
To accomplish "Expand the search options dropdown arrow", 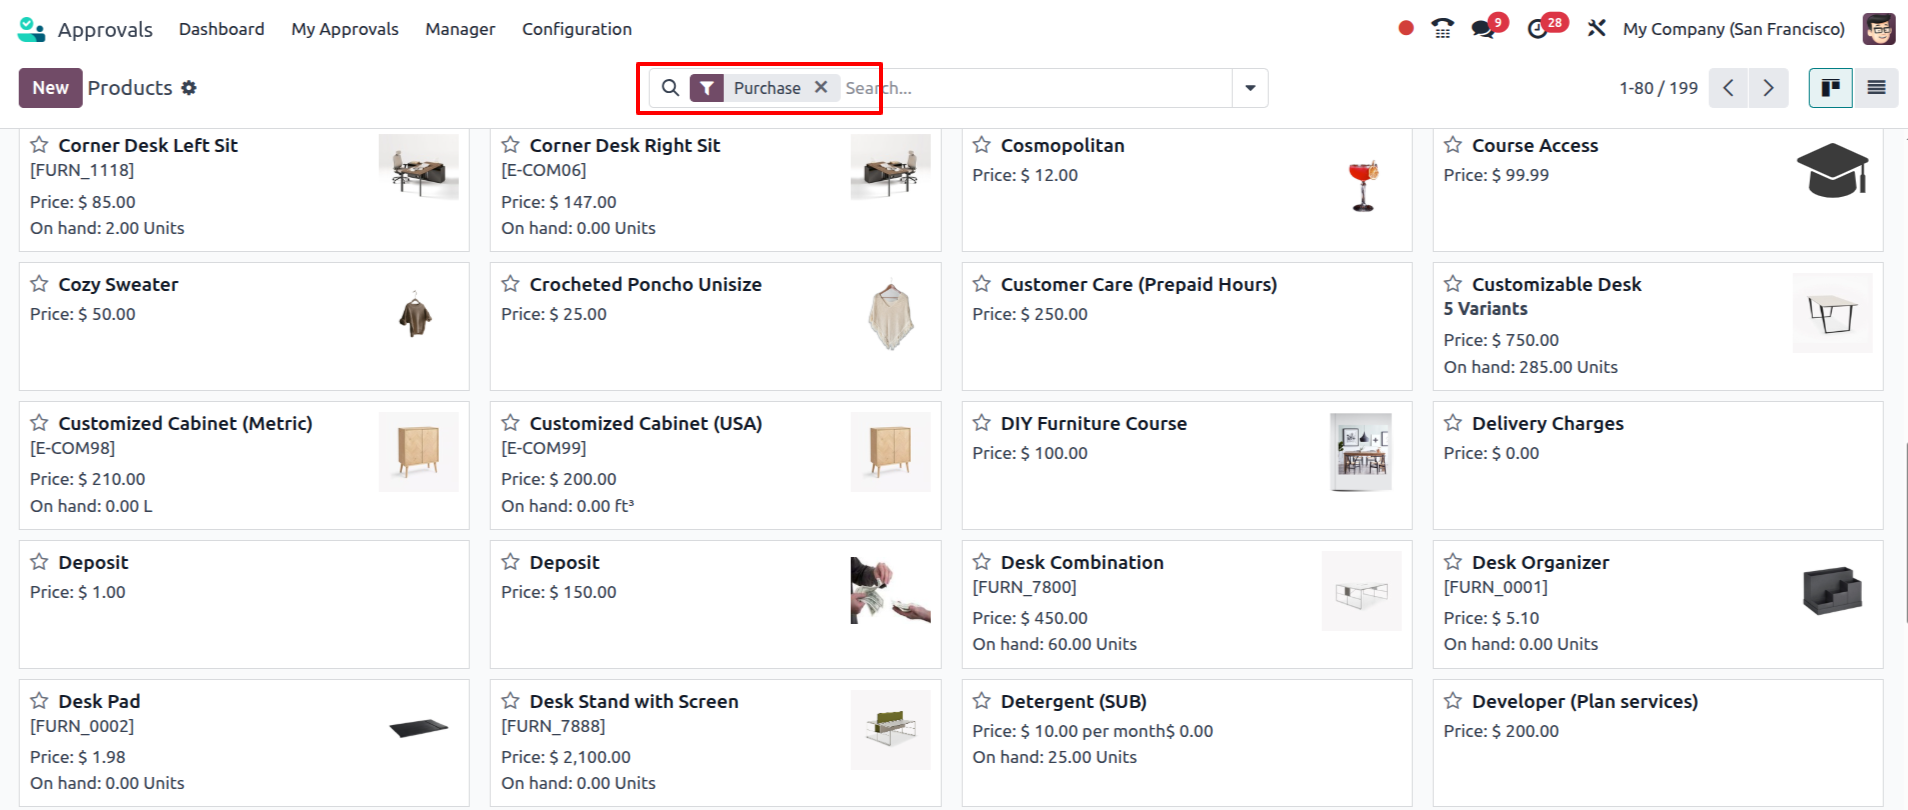I will click(1250, 88).
